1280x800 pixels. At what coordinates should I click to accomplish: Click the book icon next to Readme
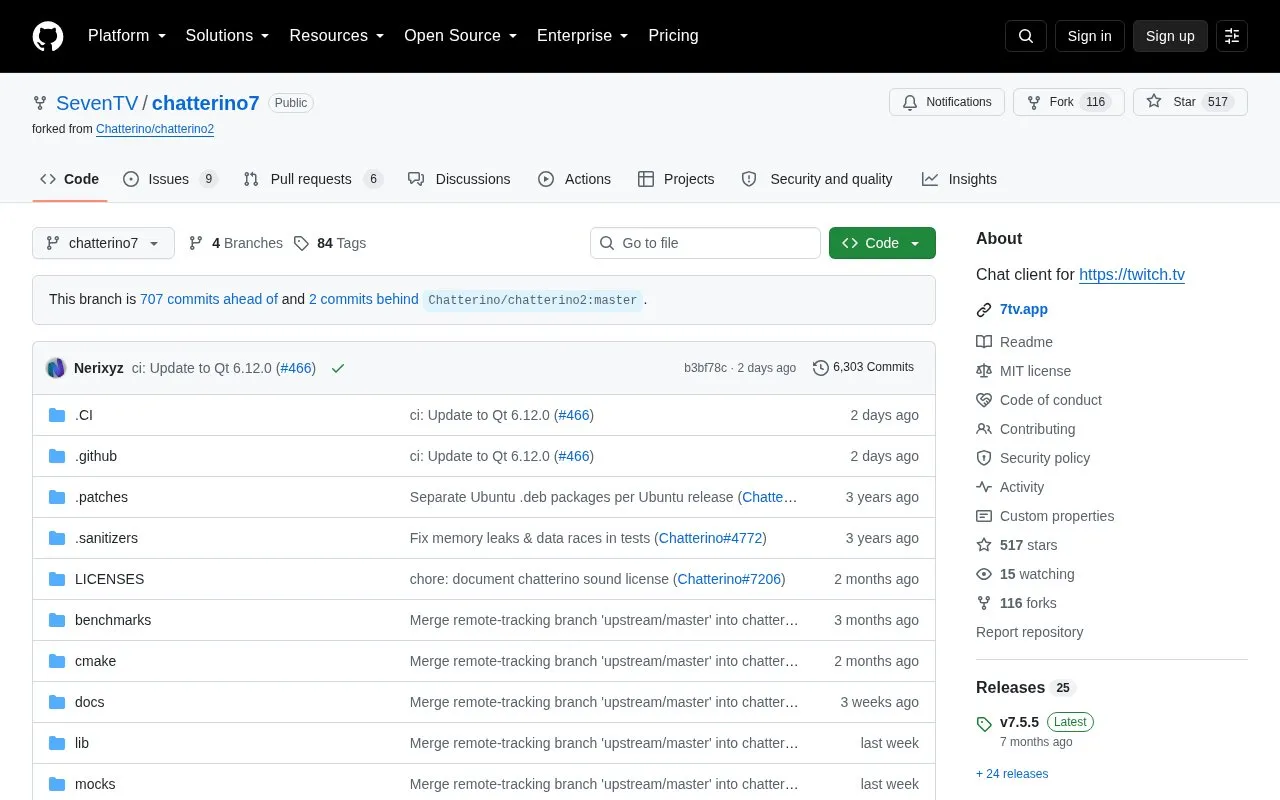[x=984, y=342]
